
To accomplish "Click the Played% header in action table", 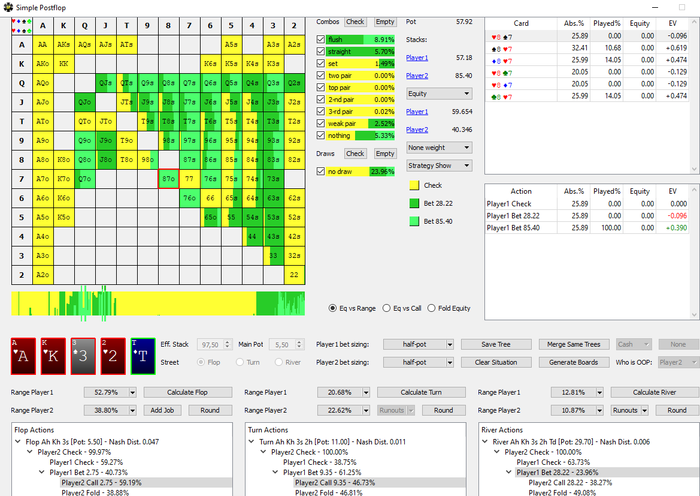I will [607, 191].
